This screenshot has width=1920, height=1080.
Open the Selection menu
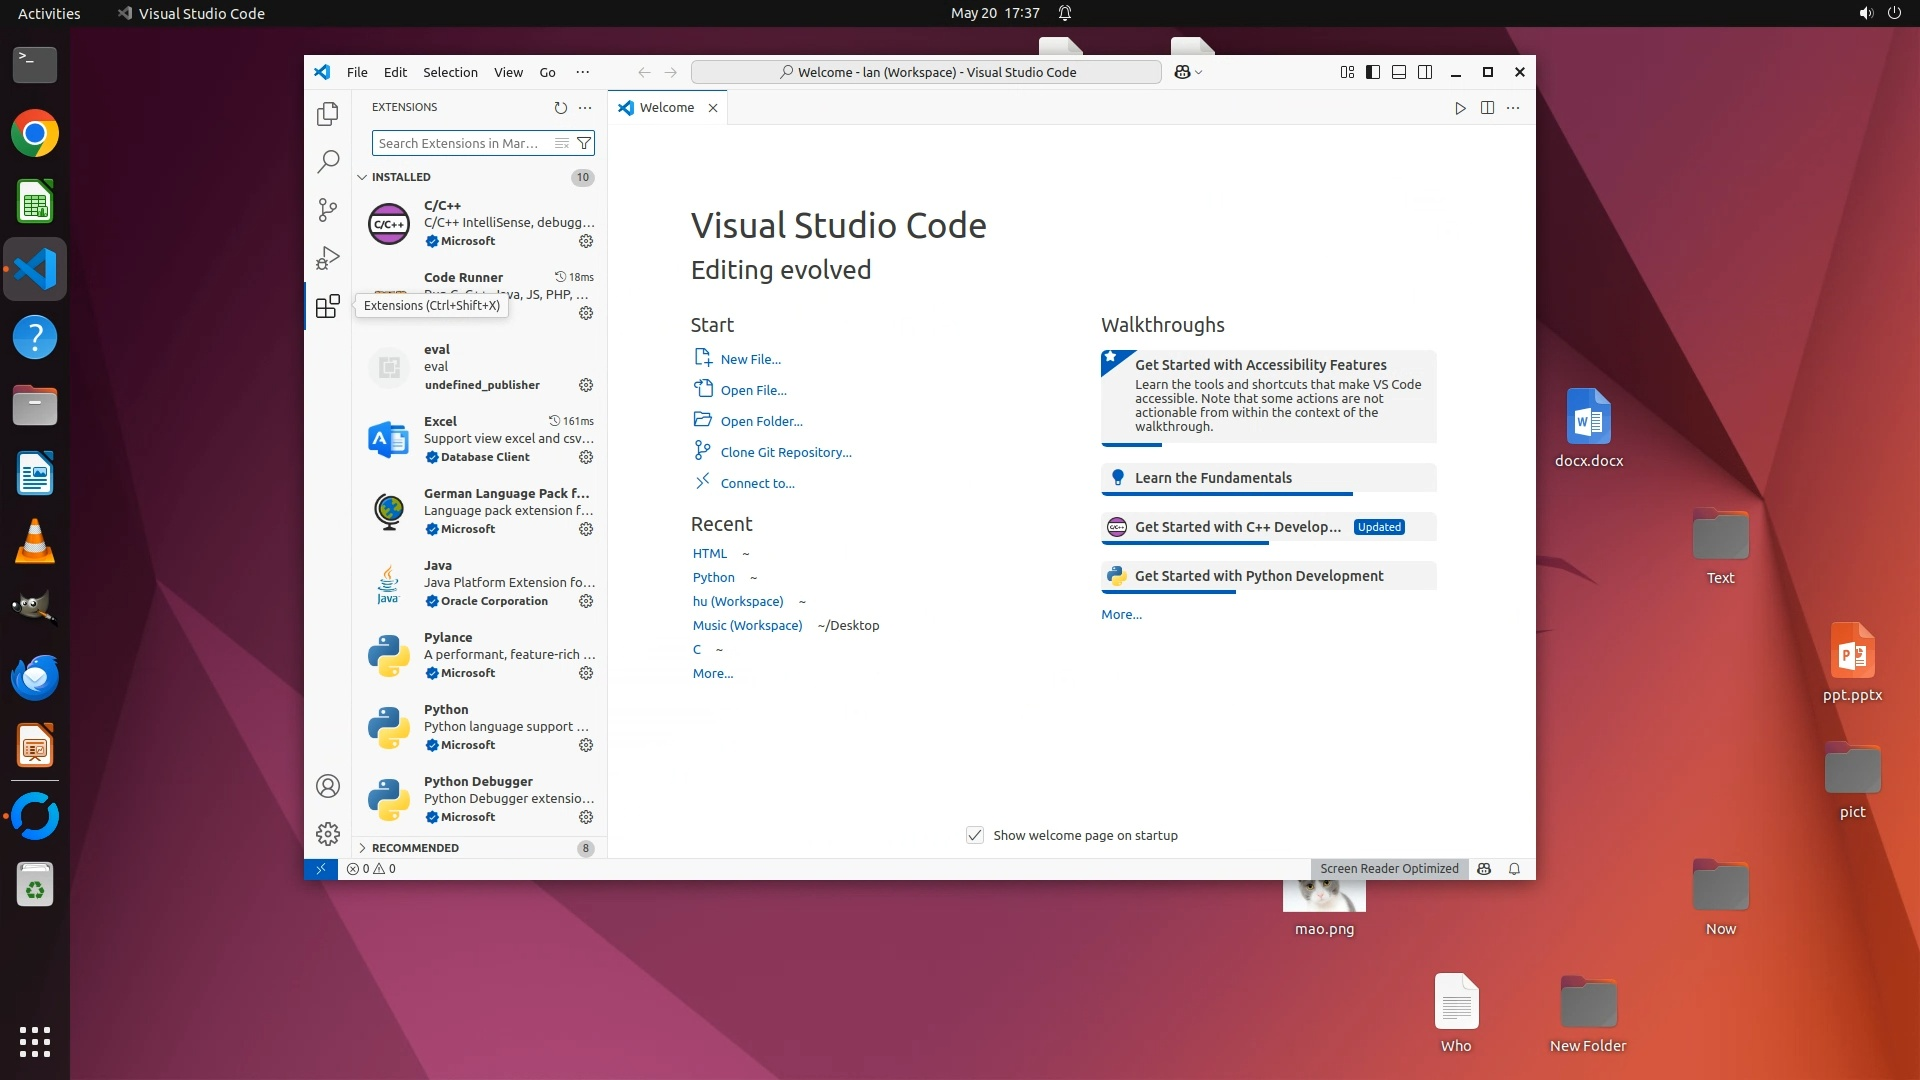pyautogui.click(x=450, y=72)
